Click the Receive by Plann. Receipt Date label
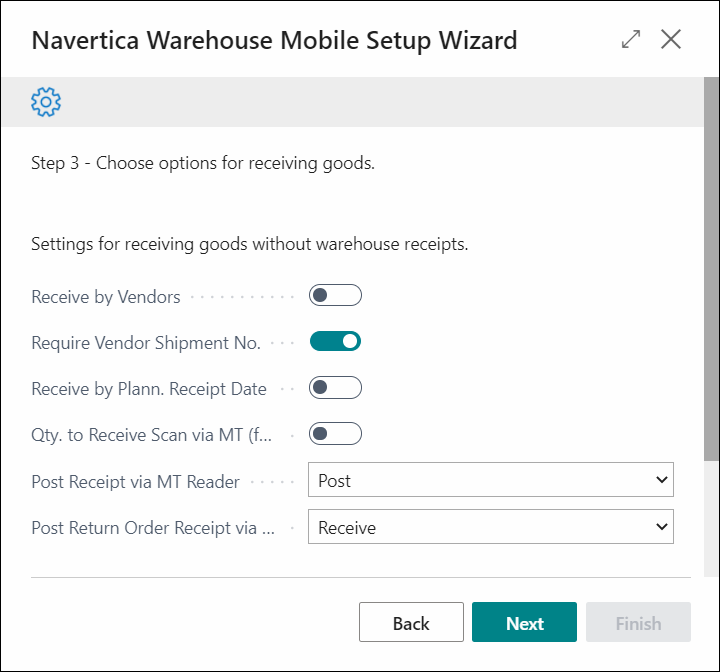Viewport: 720px width, 672px height. click(149, 389)
